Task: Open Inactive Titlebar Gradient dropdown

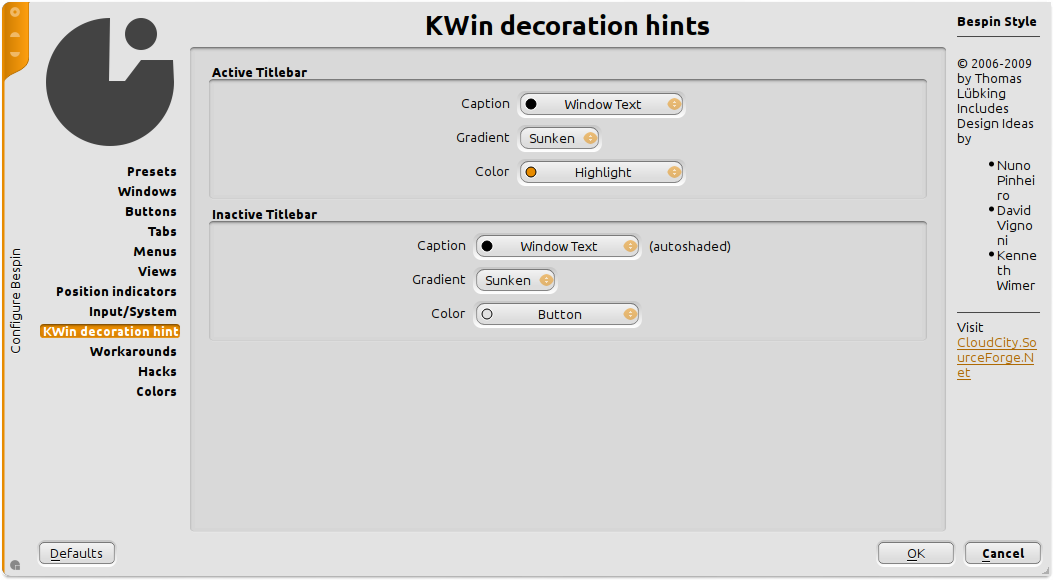Action: (x=515, y=280)
